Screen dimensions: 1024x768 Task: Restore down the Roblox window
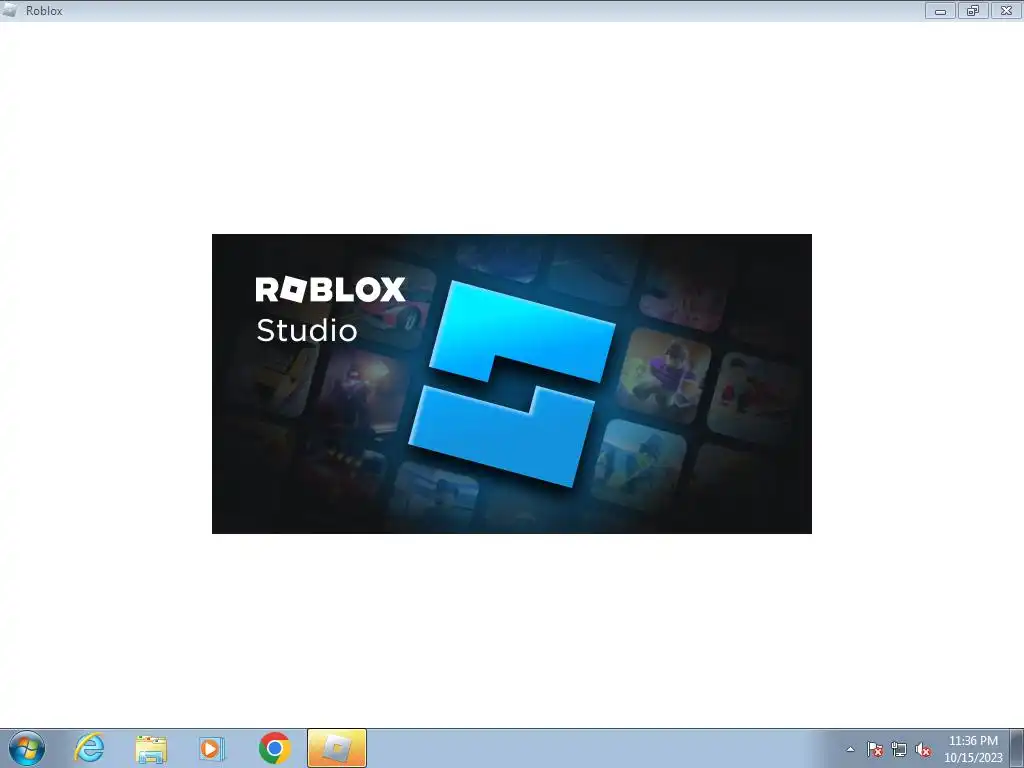pyautogui.click(x=973, y=10)
